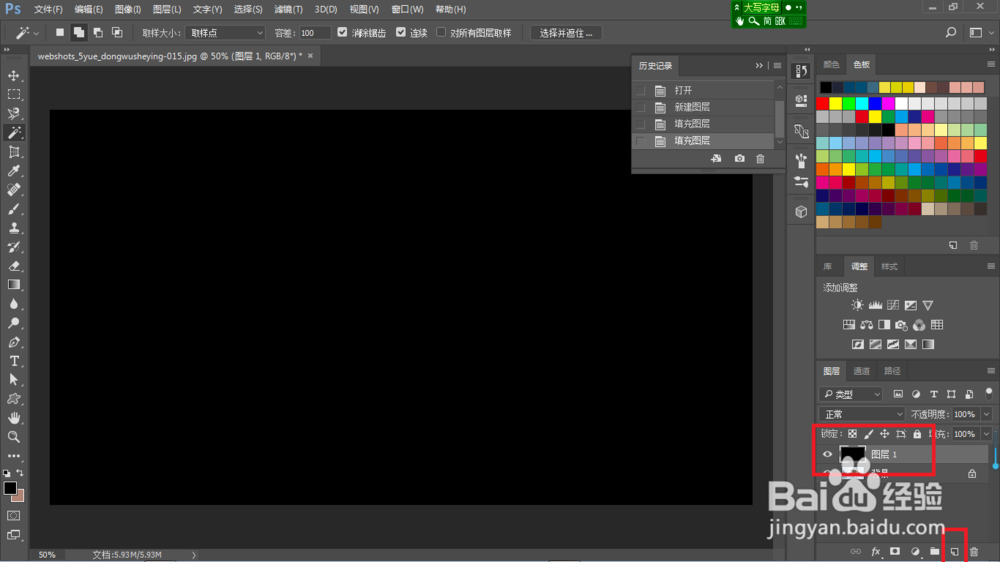This screenshot has width=1000, height=562.
Task: Open Swatches panel flyout menu
Action: [x=990, y=64]
